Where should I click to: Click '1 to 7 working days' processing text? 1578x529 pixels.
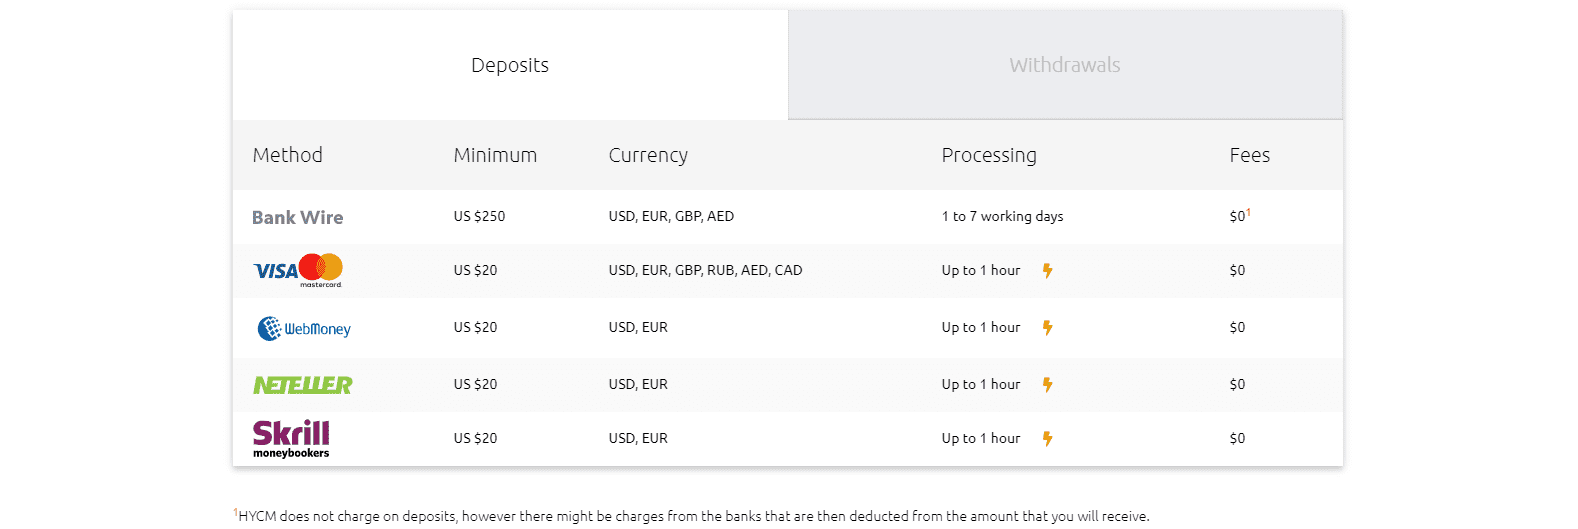pyautogui.click(x=1002, y=216)
